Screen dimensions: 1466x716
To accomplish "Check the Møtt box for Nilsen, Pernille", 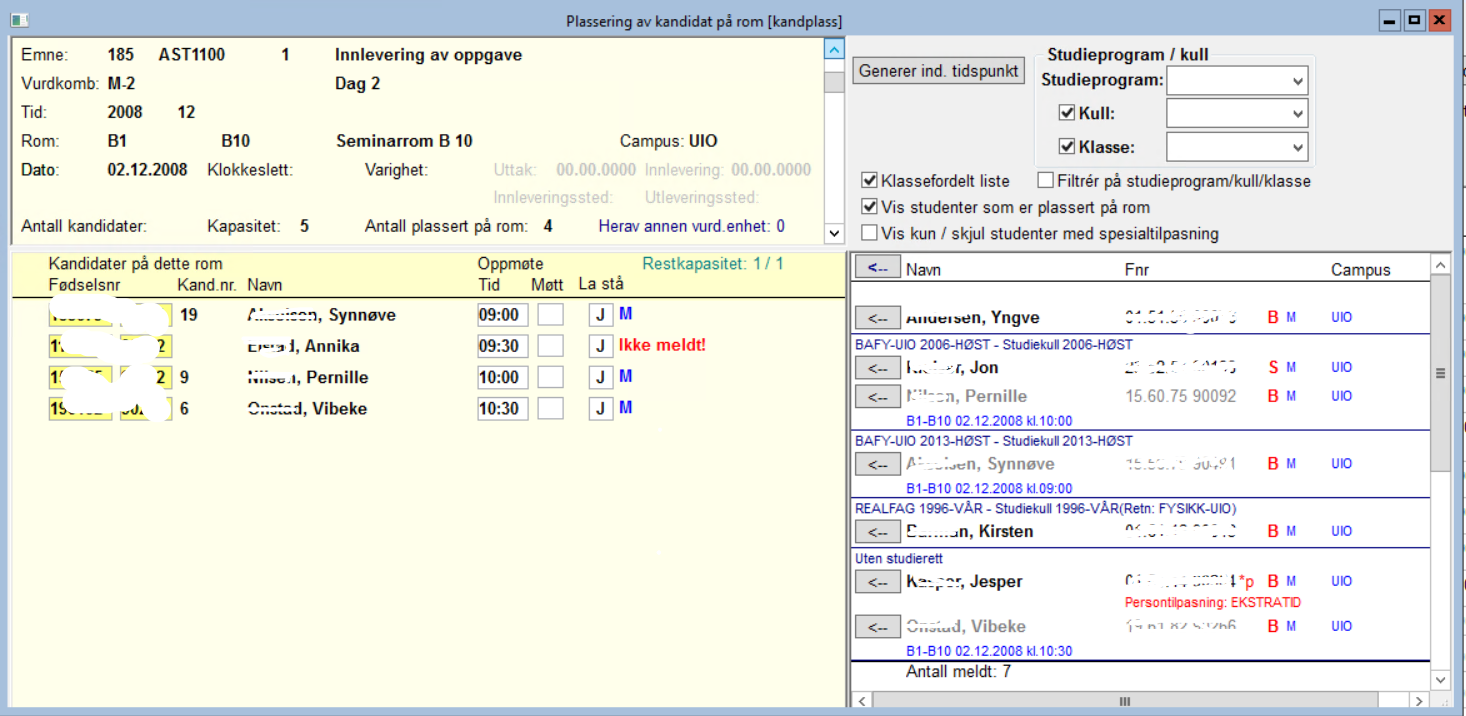I will pyautogui.click(x=550, y=377).
